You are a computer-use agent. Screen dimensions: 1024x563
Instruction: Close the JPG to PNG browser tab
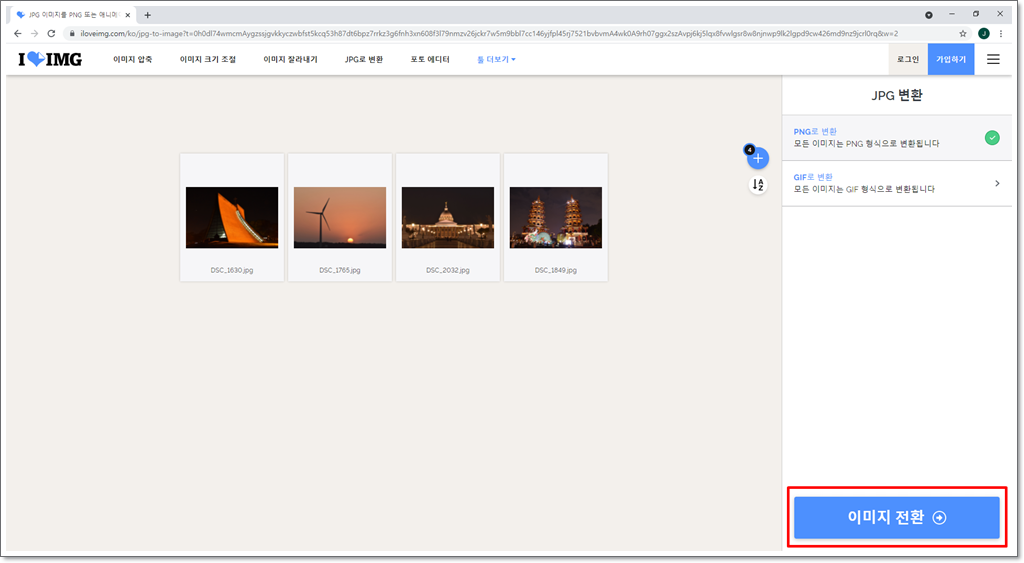[x=127, y=14]
